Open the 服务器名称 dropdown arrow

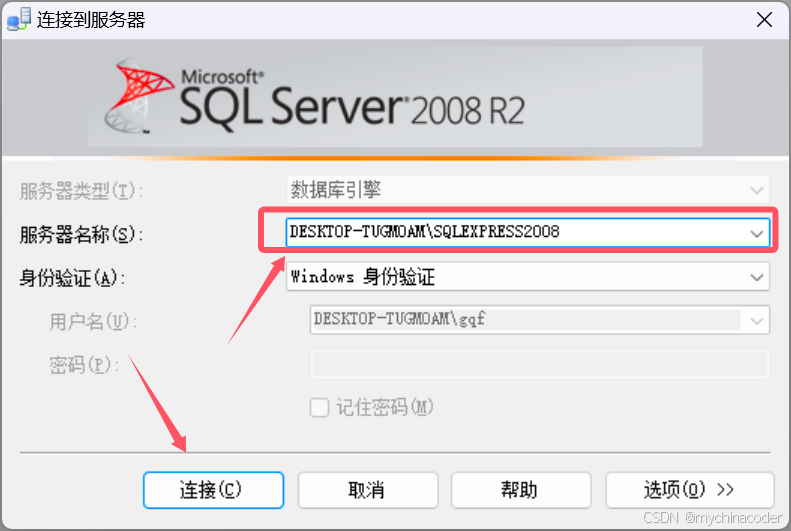756,233
